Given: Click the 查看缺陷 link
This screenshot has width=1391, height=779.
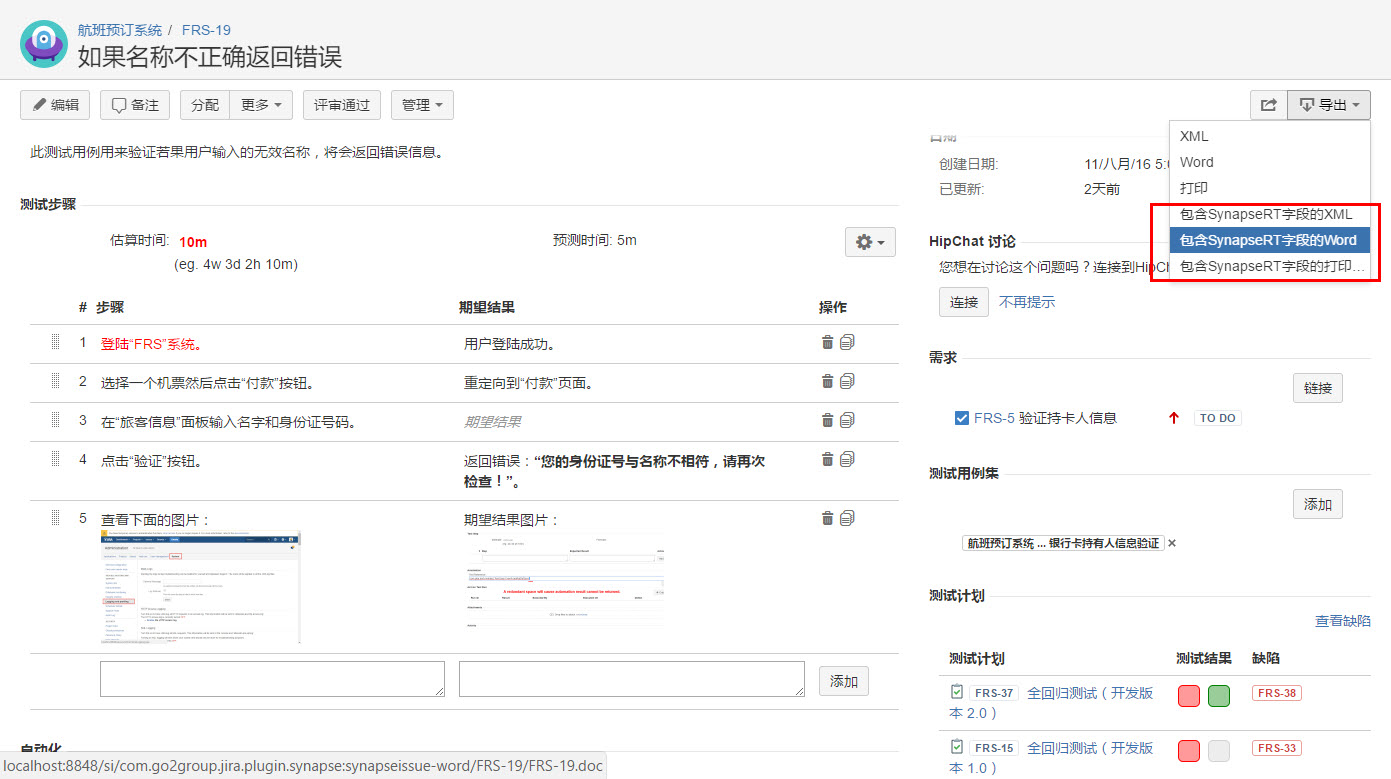Looking at the screenshot, I should pyautogui.click(x=1343, y=621).
